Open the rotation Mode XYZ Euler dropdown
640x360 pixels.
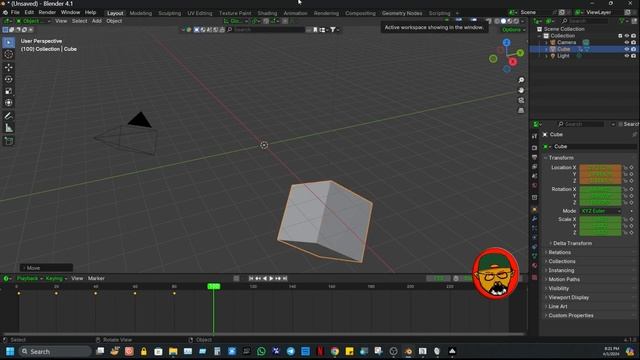coord(600,211)
